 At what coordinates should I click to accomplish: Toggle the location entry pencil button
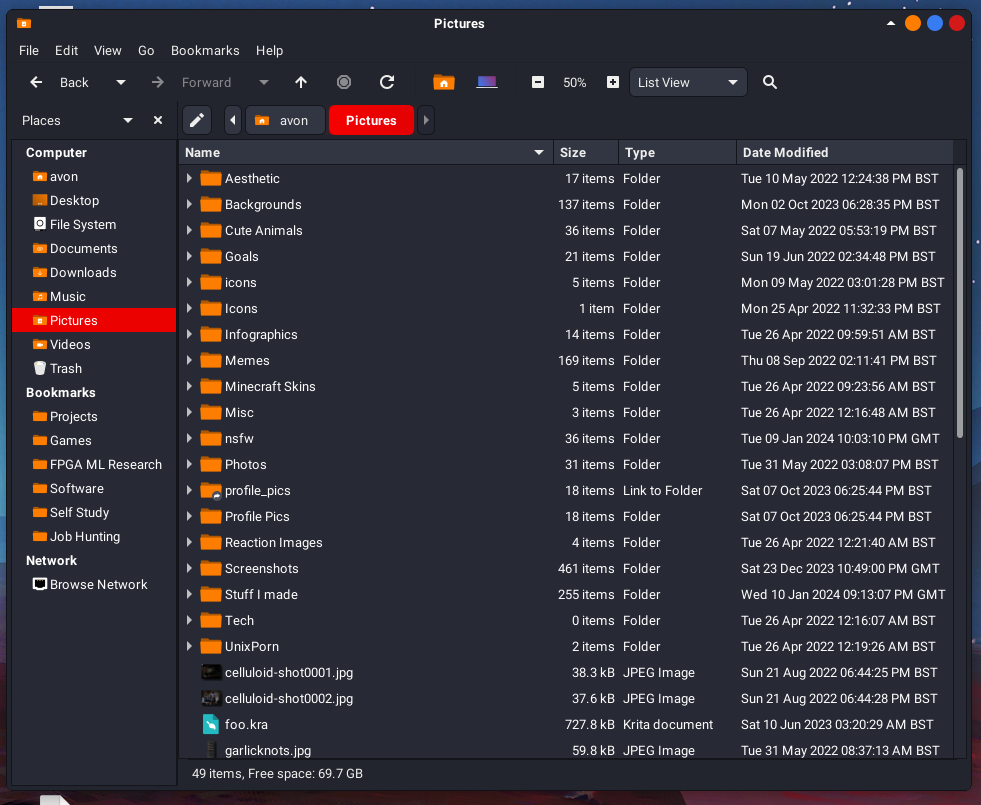pyautogui.click(x=197, y=120)
